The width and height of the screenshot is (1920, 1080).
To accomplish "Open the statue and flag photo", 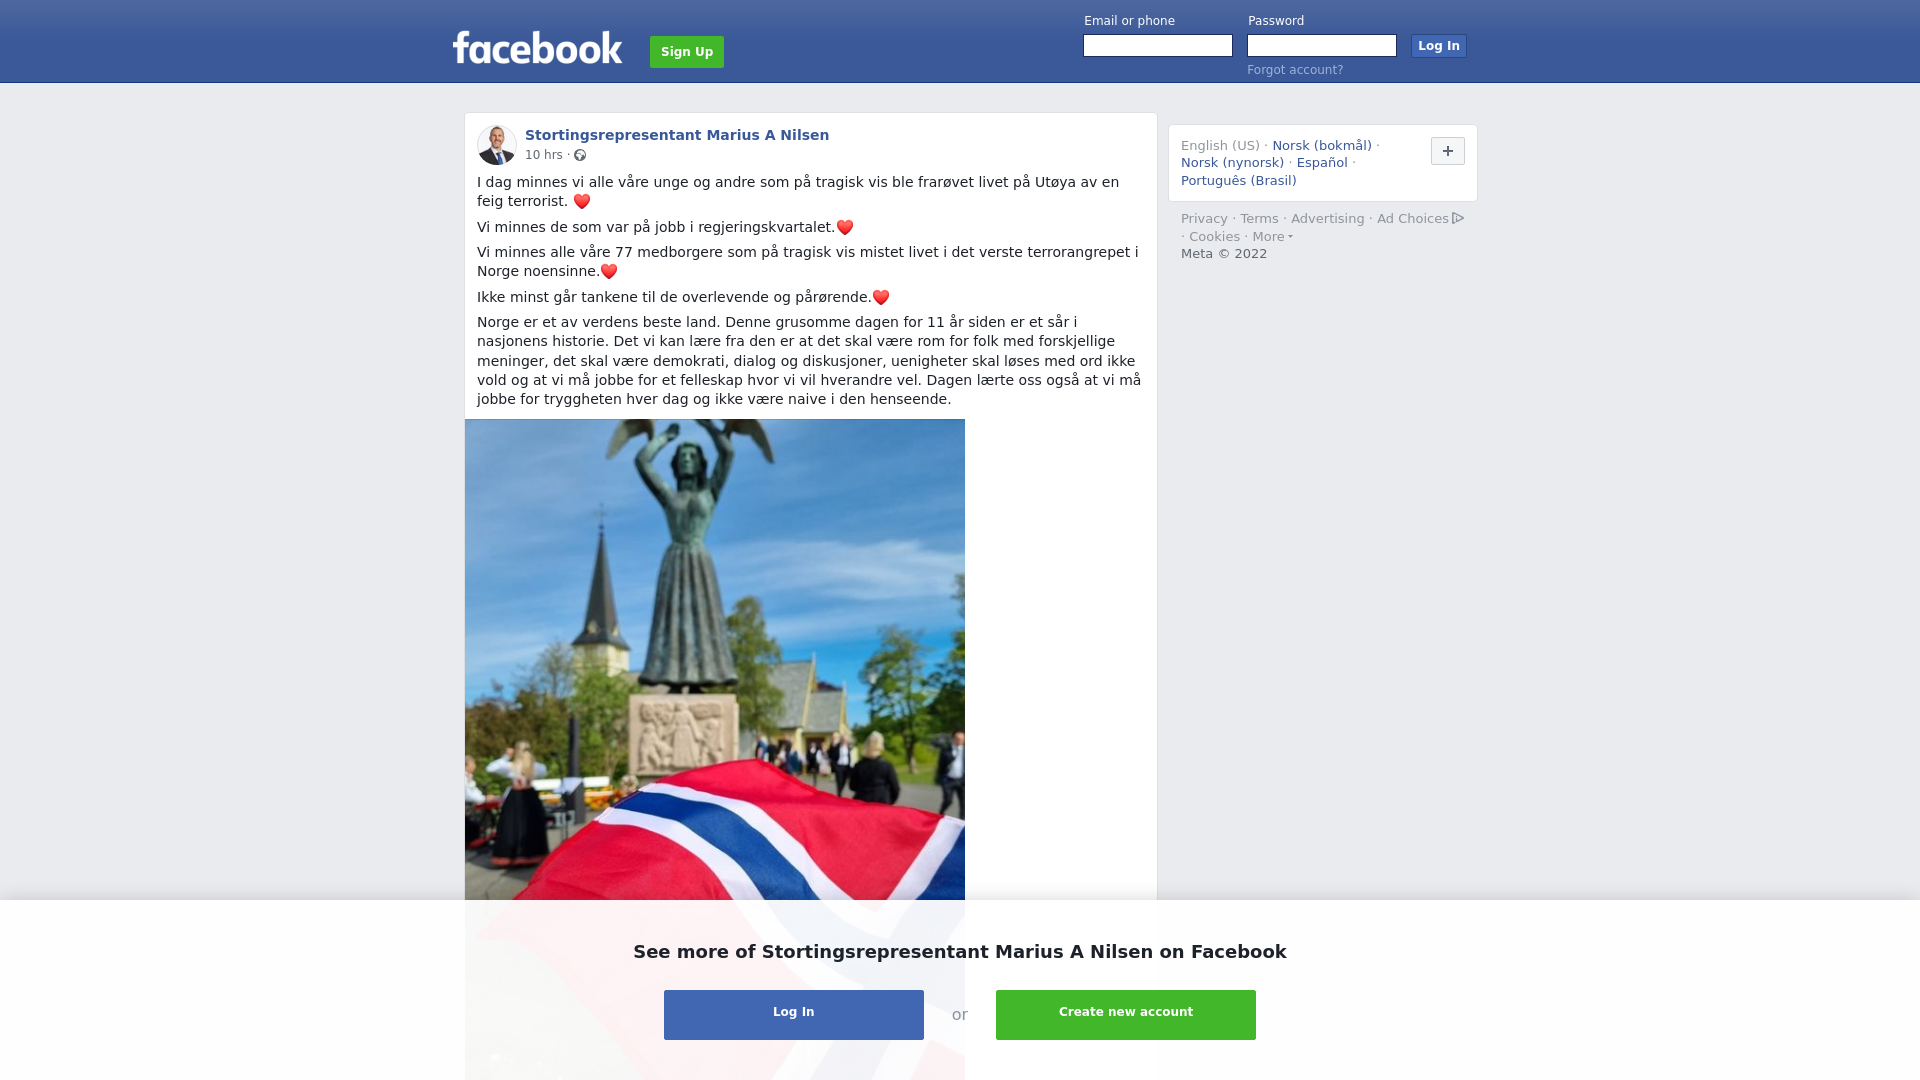I will [x=715, y=660].
